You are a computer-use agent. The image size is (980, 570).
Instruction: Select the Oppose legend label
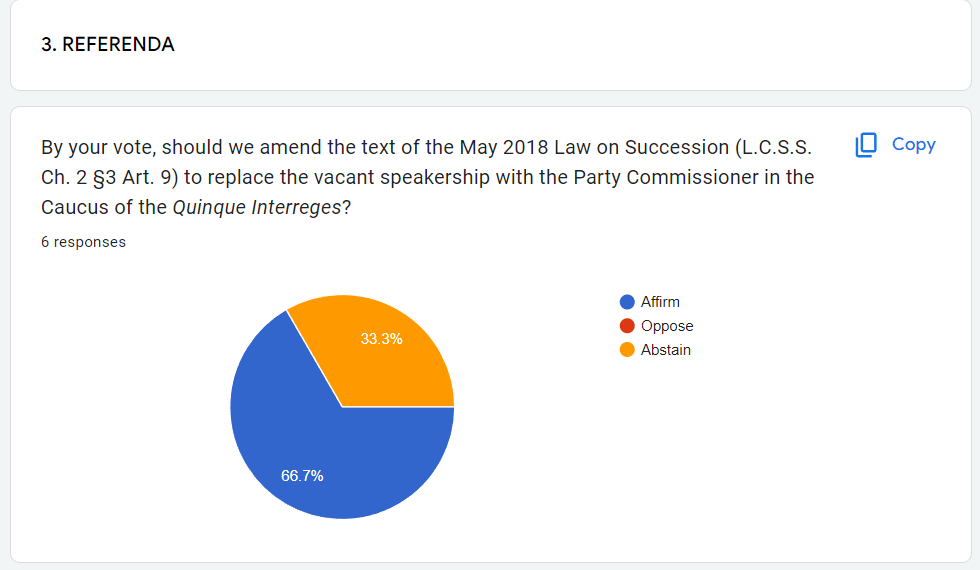coord(667,326)
